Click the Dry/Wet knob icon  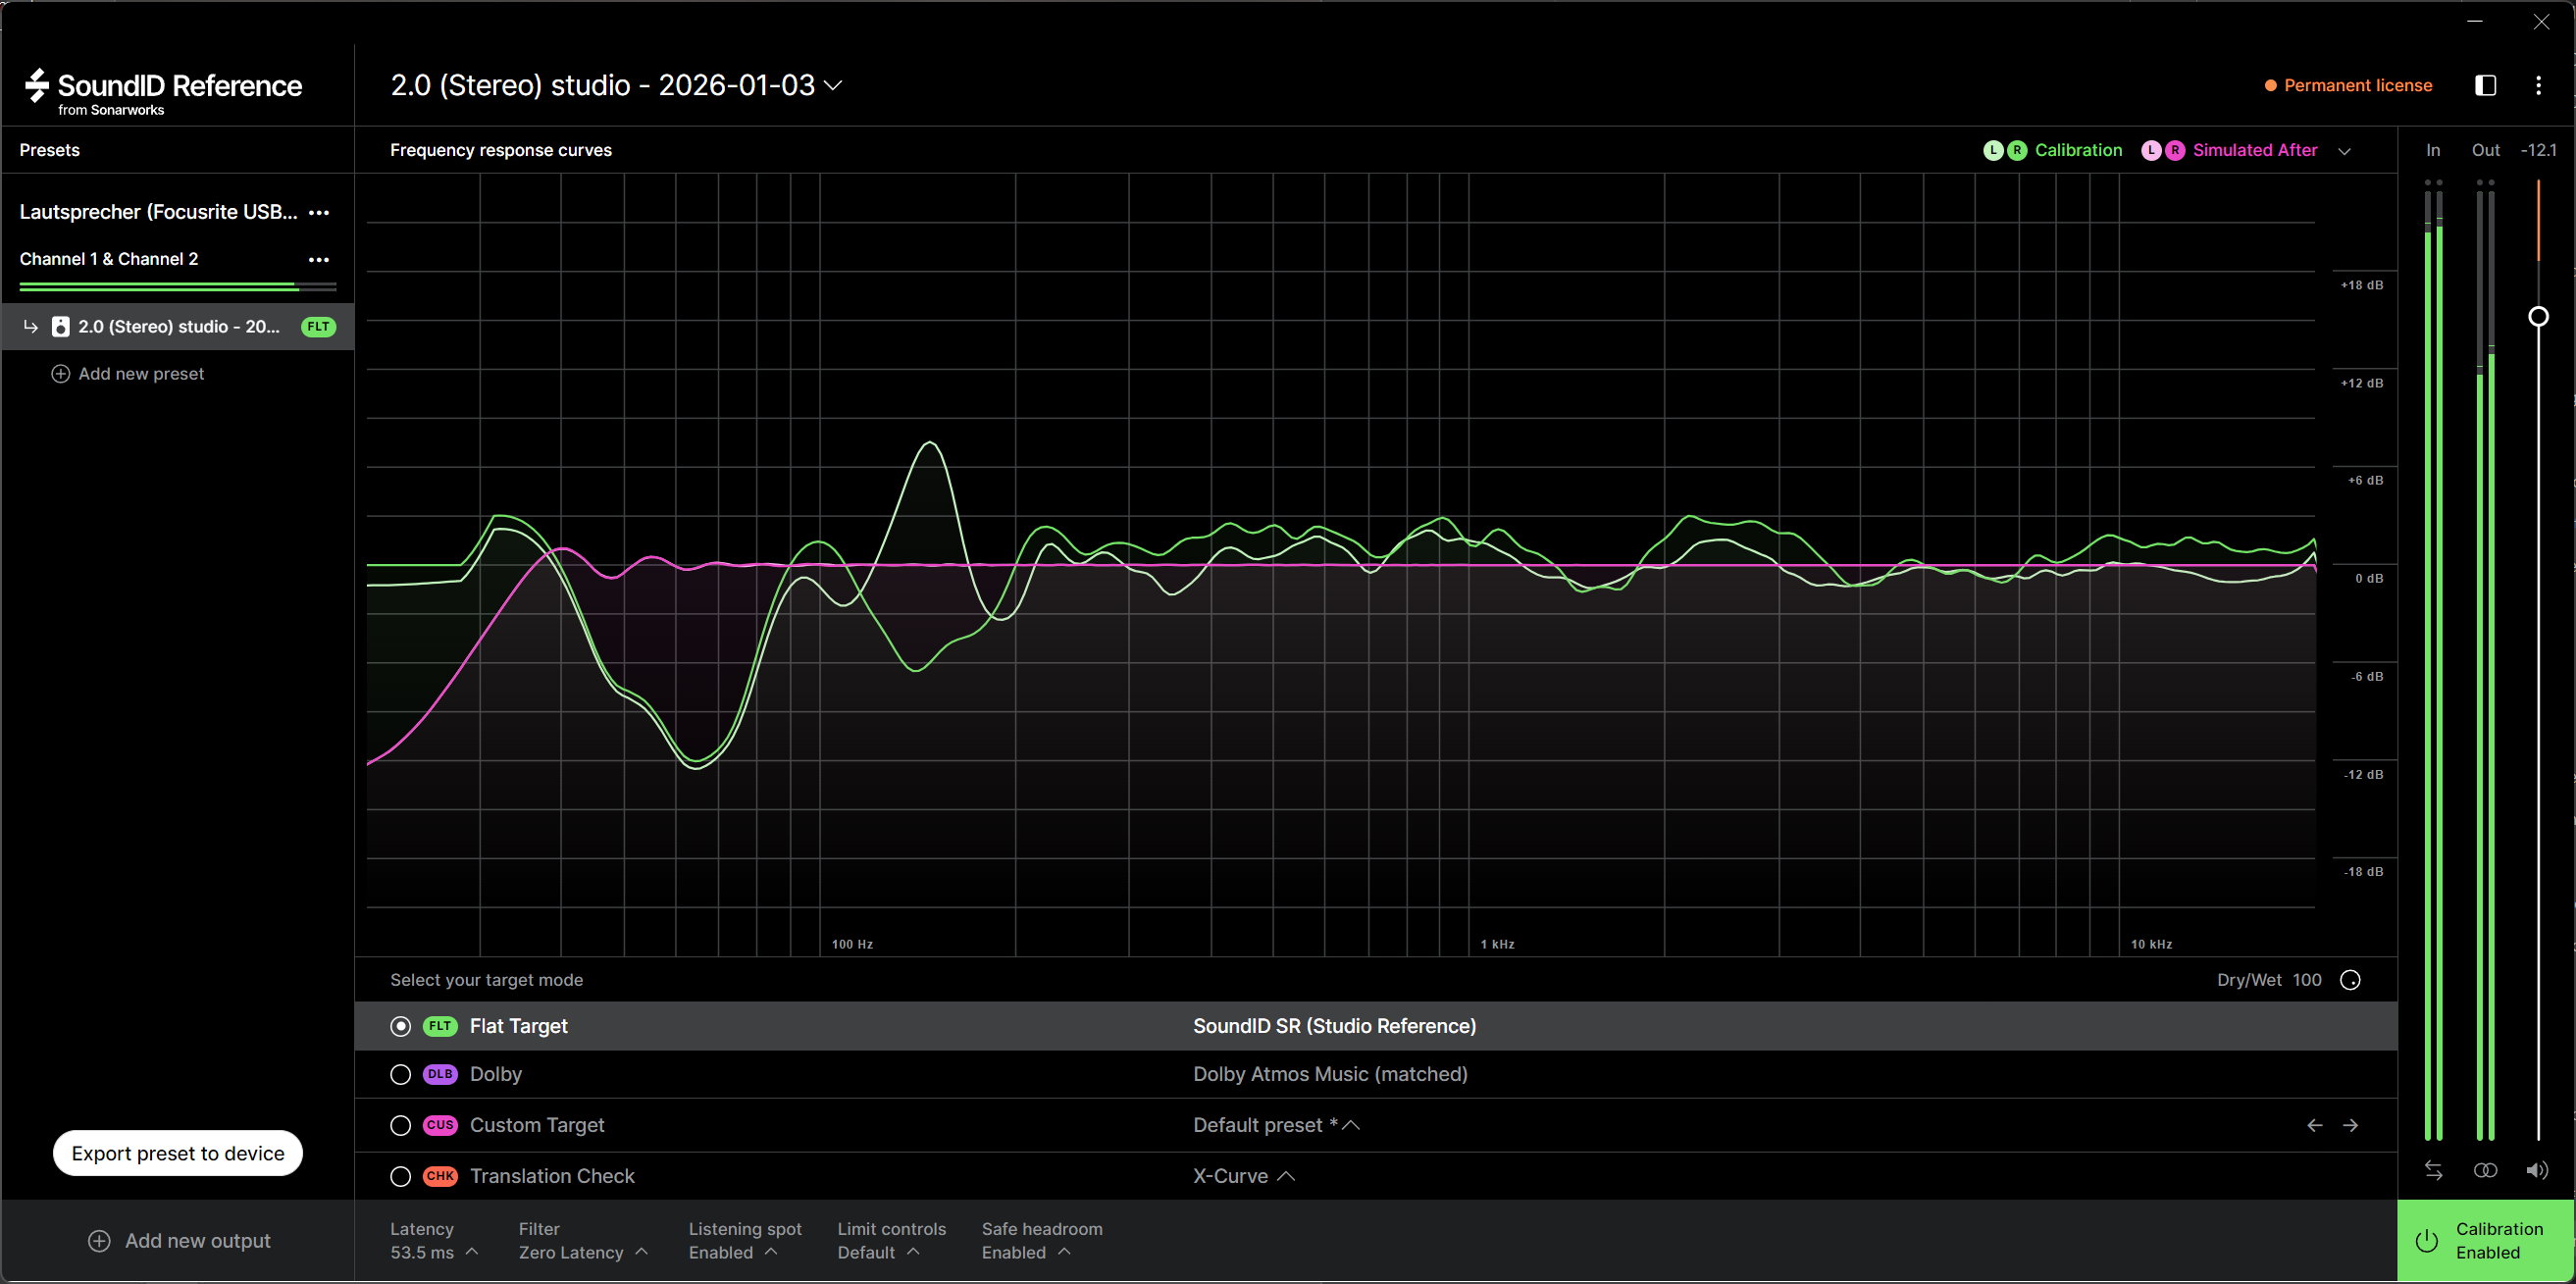pos(2350,980)
